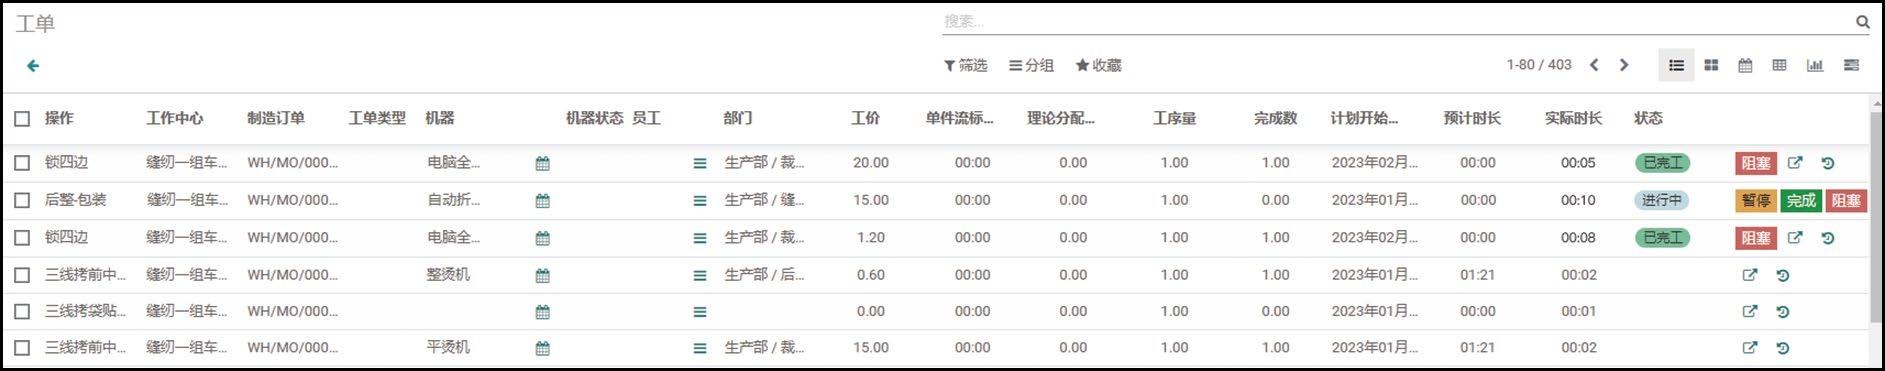Image resolution: width=1885 pixels, height=371 pixels.
Task: Check the 后整-包装 row checkbox
Action: tap(22, 200)
